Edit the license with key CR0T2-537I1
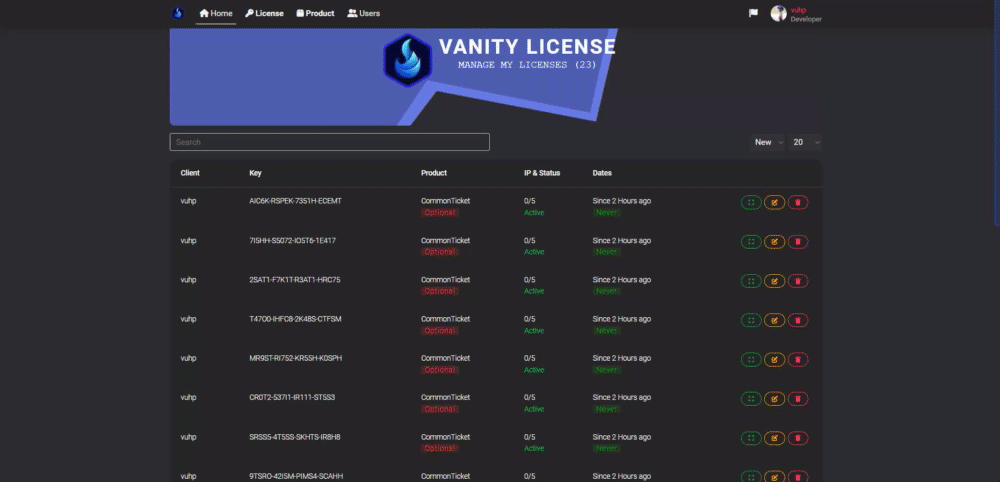 [x=774, y=399]
